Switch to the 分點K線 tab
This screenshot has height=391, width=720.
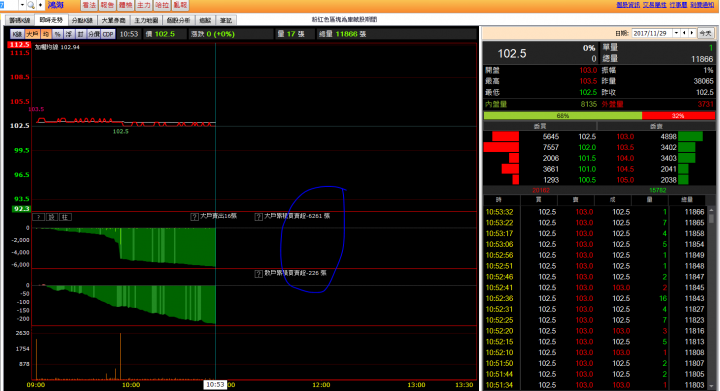tap(82, 20)
